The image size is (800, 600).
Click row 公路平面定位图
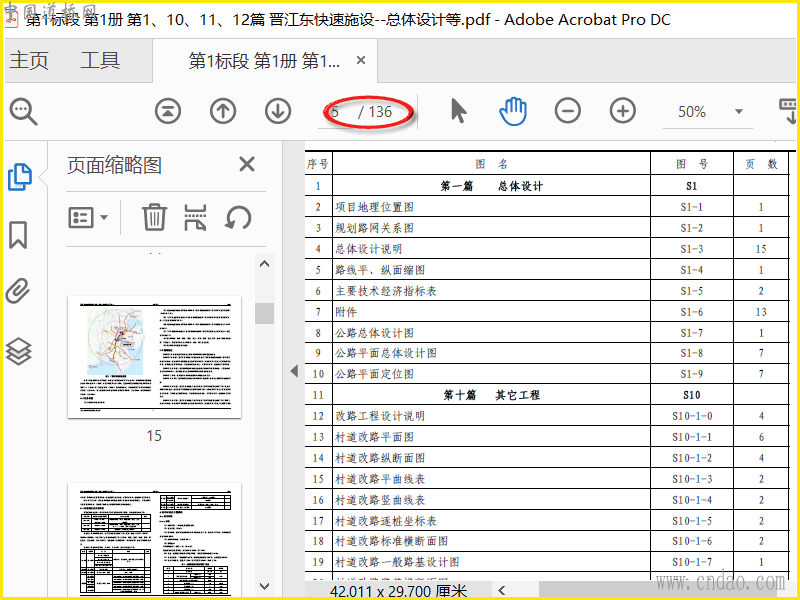[547, 374]
